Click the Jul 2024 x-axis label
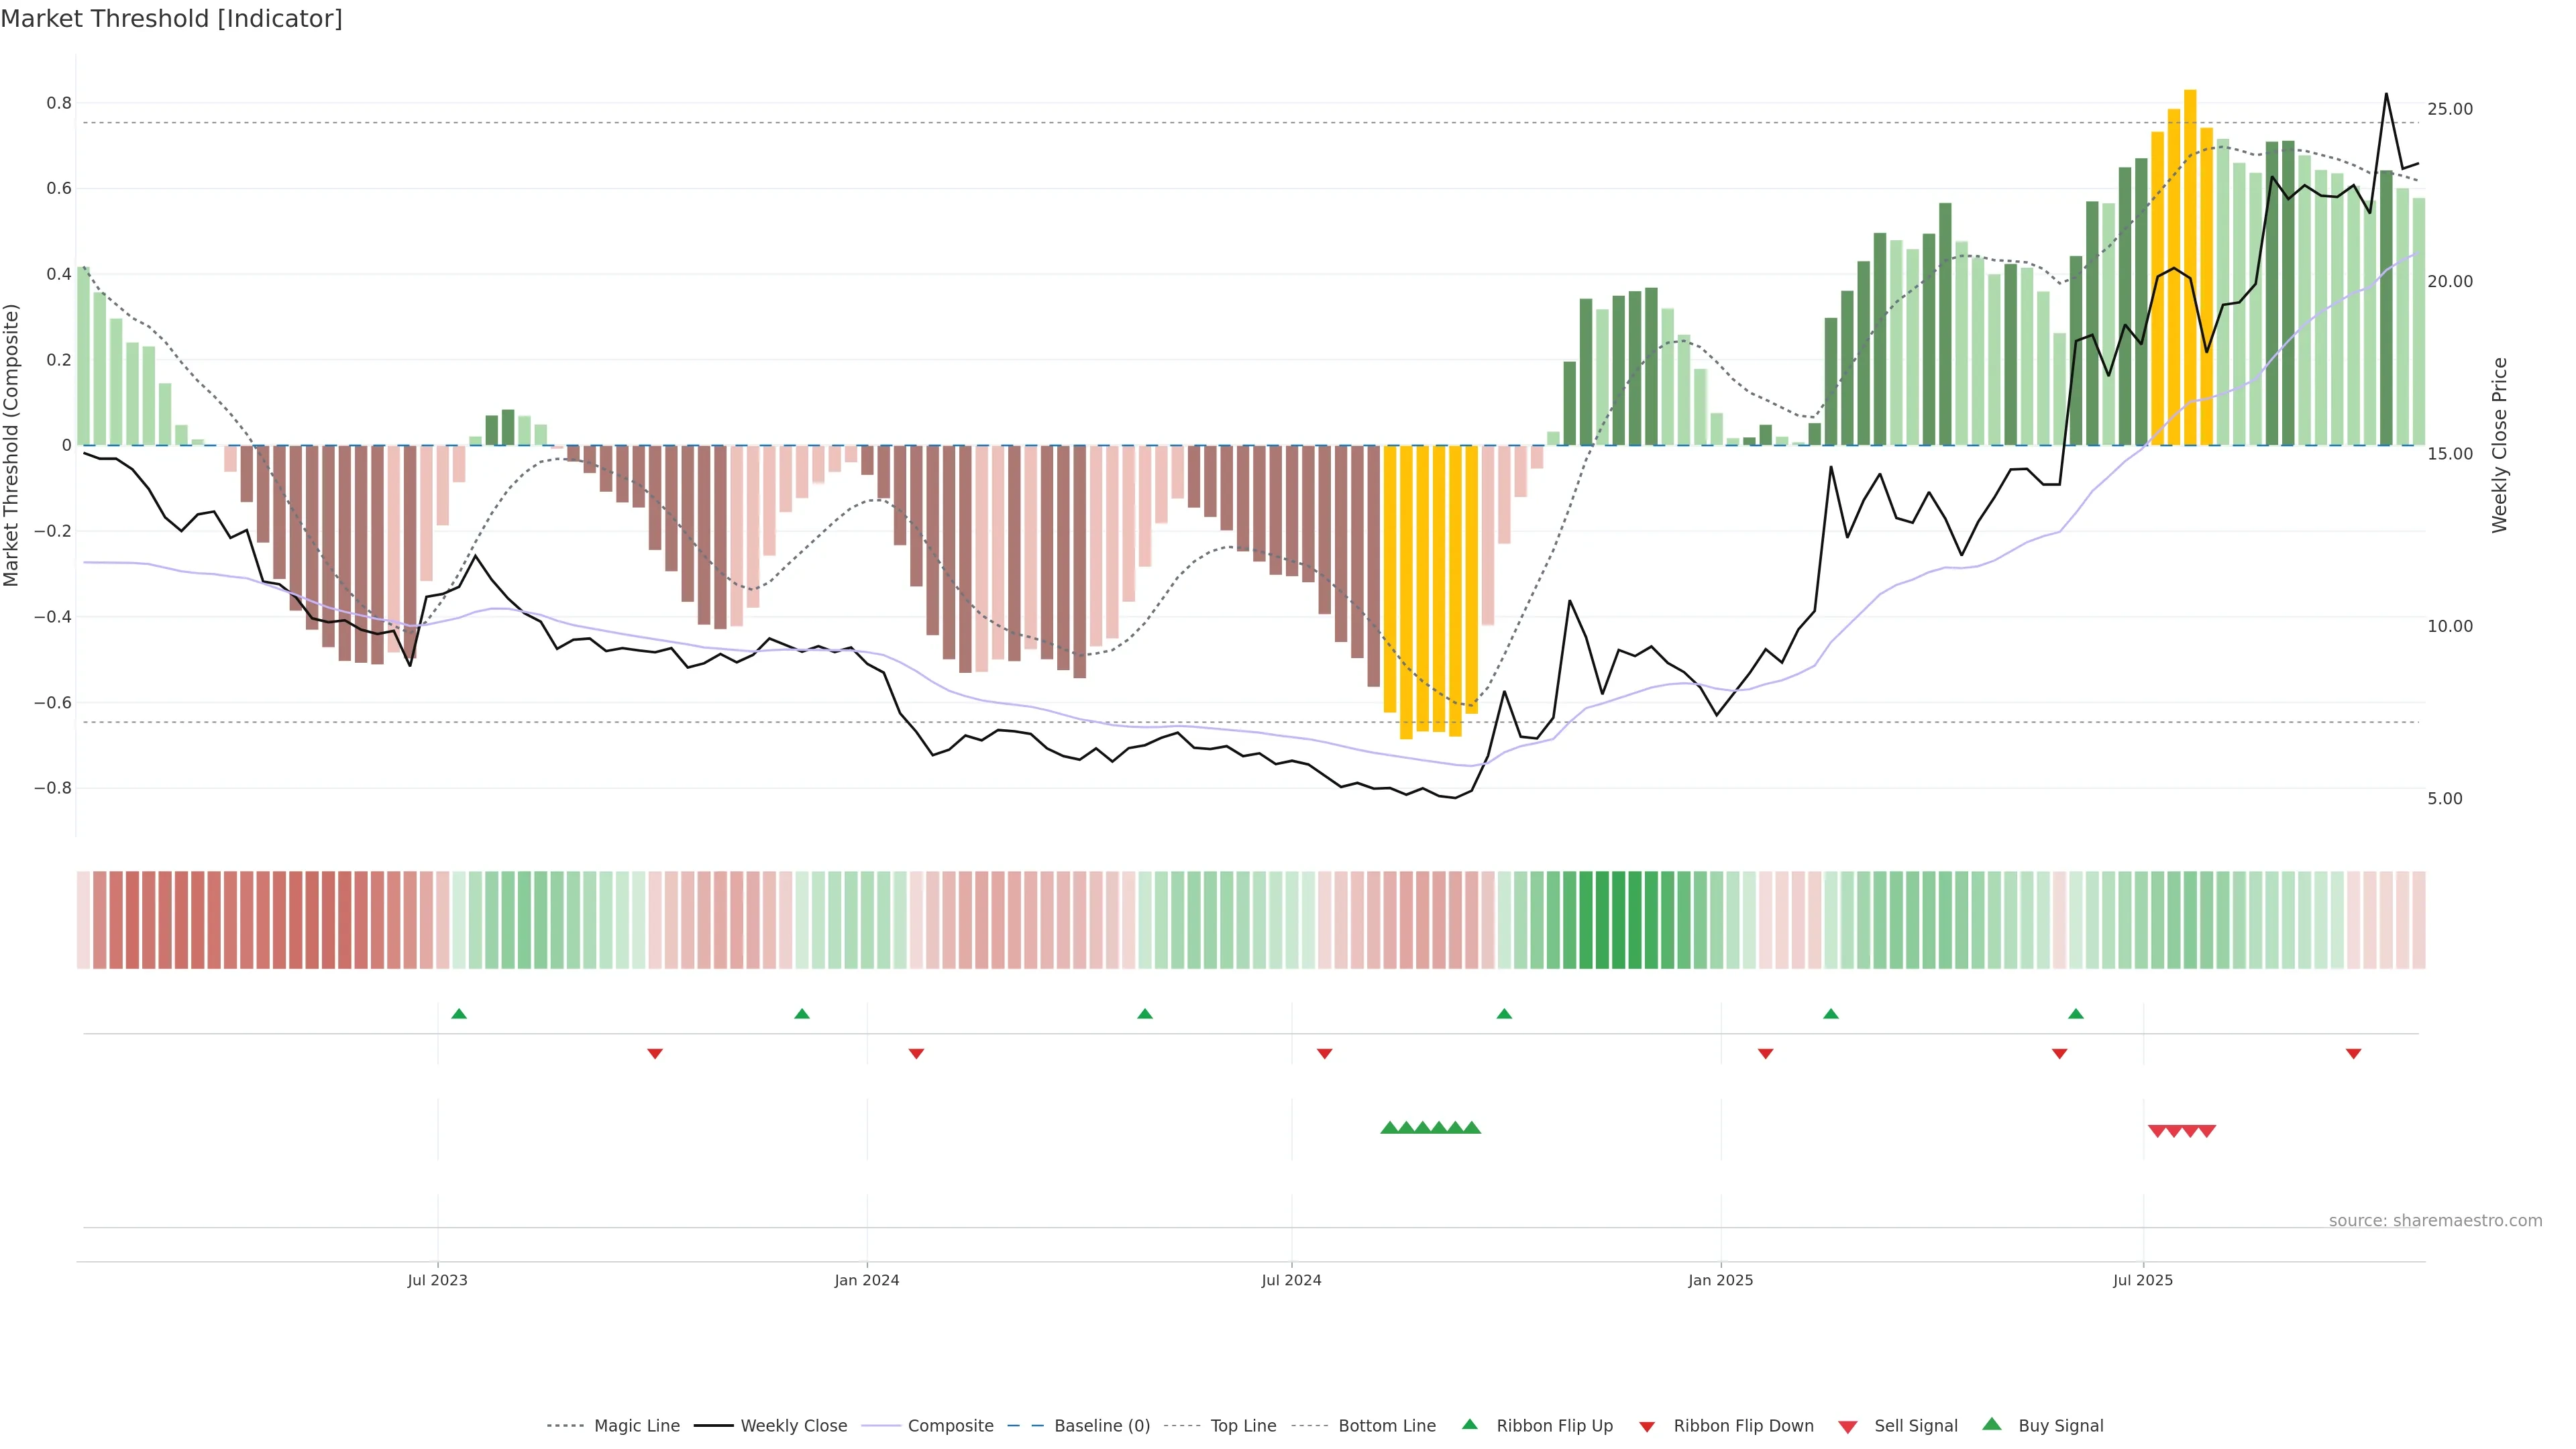This screenshot has width=2576, height=1449. coord(1291,1280)
